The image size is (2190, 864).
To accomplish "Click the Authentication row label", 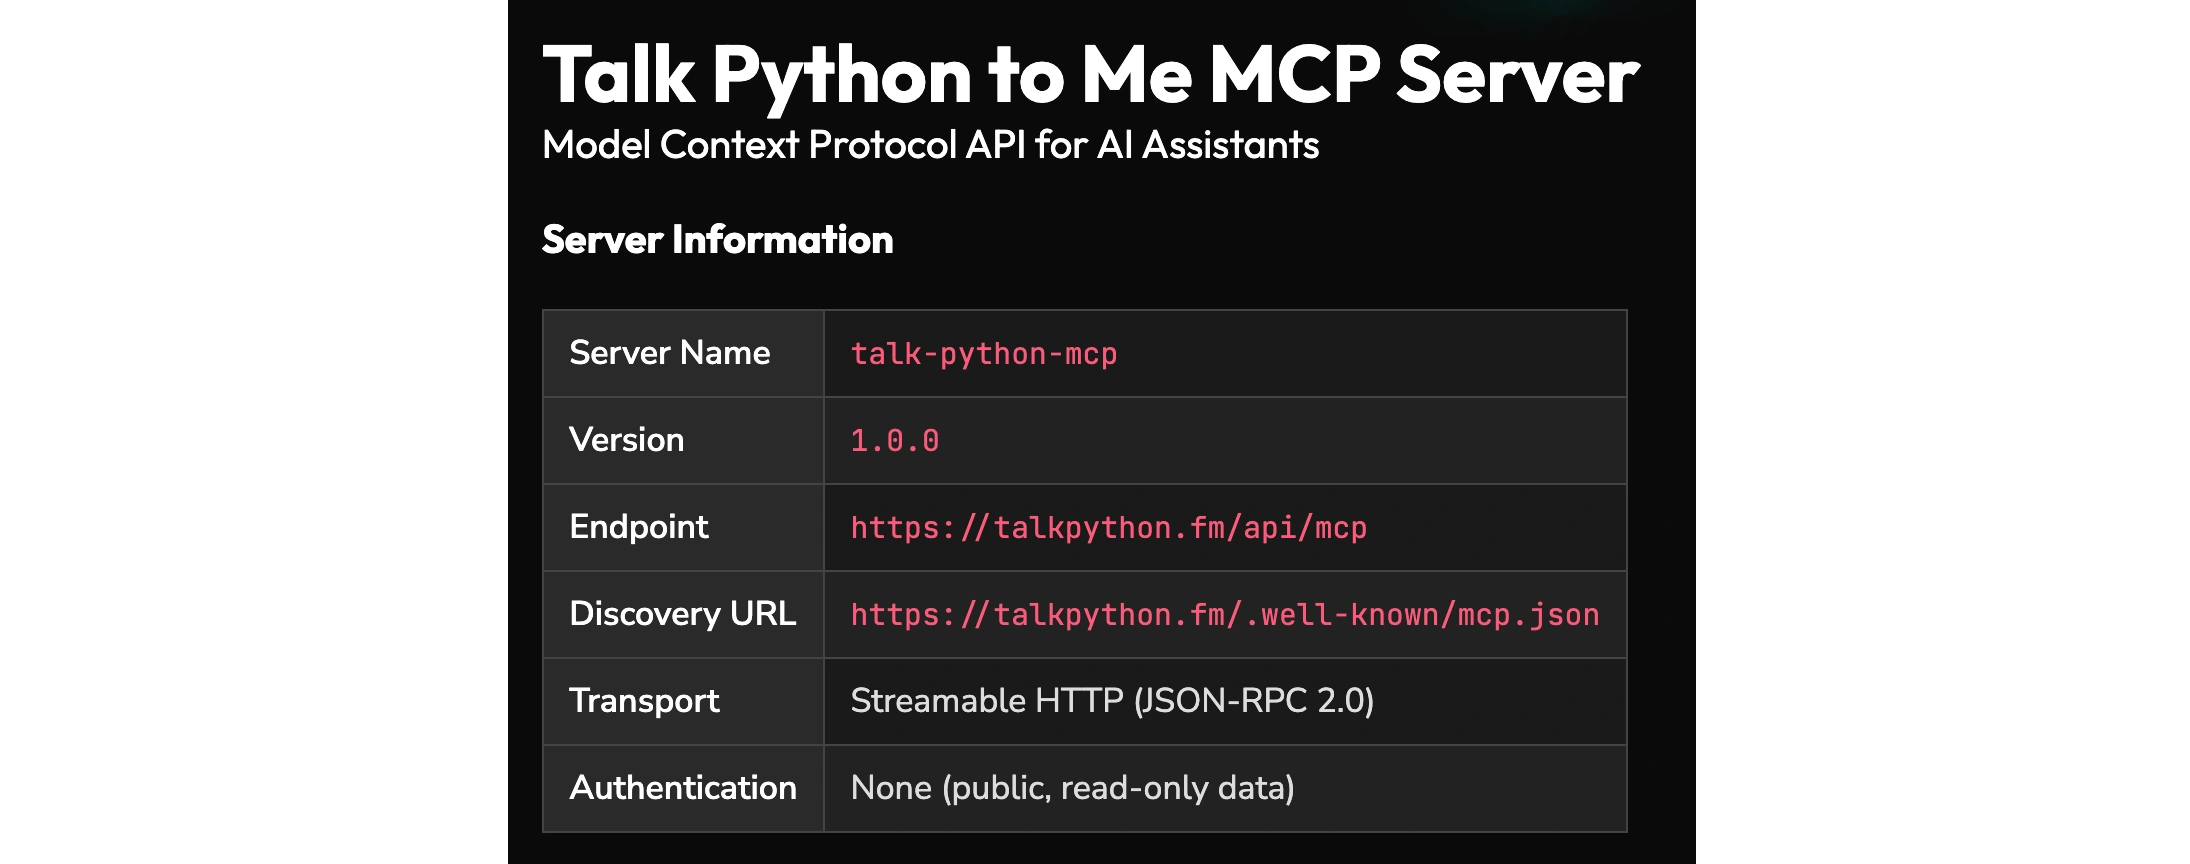I will click(x=682, y=788).
